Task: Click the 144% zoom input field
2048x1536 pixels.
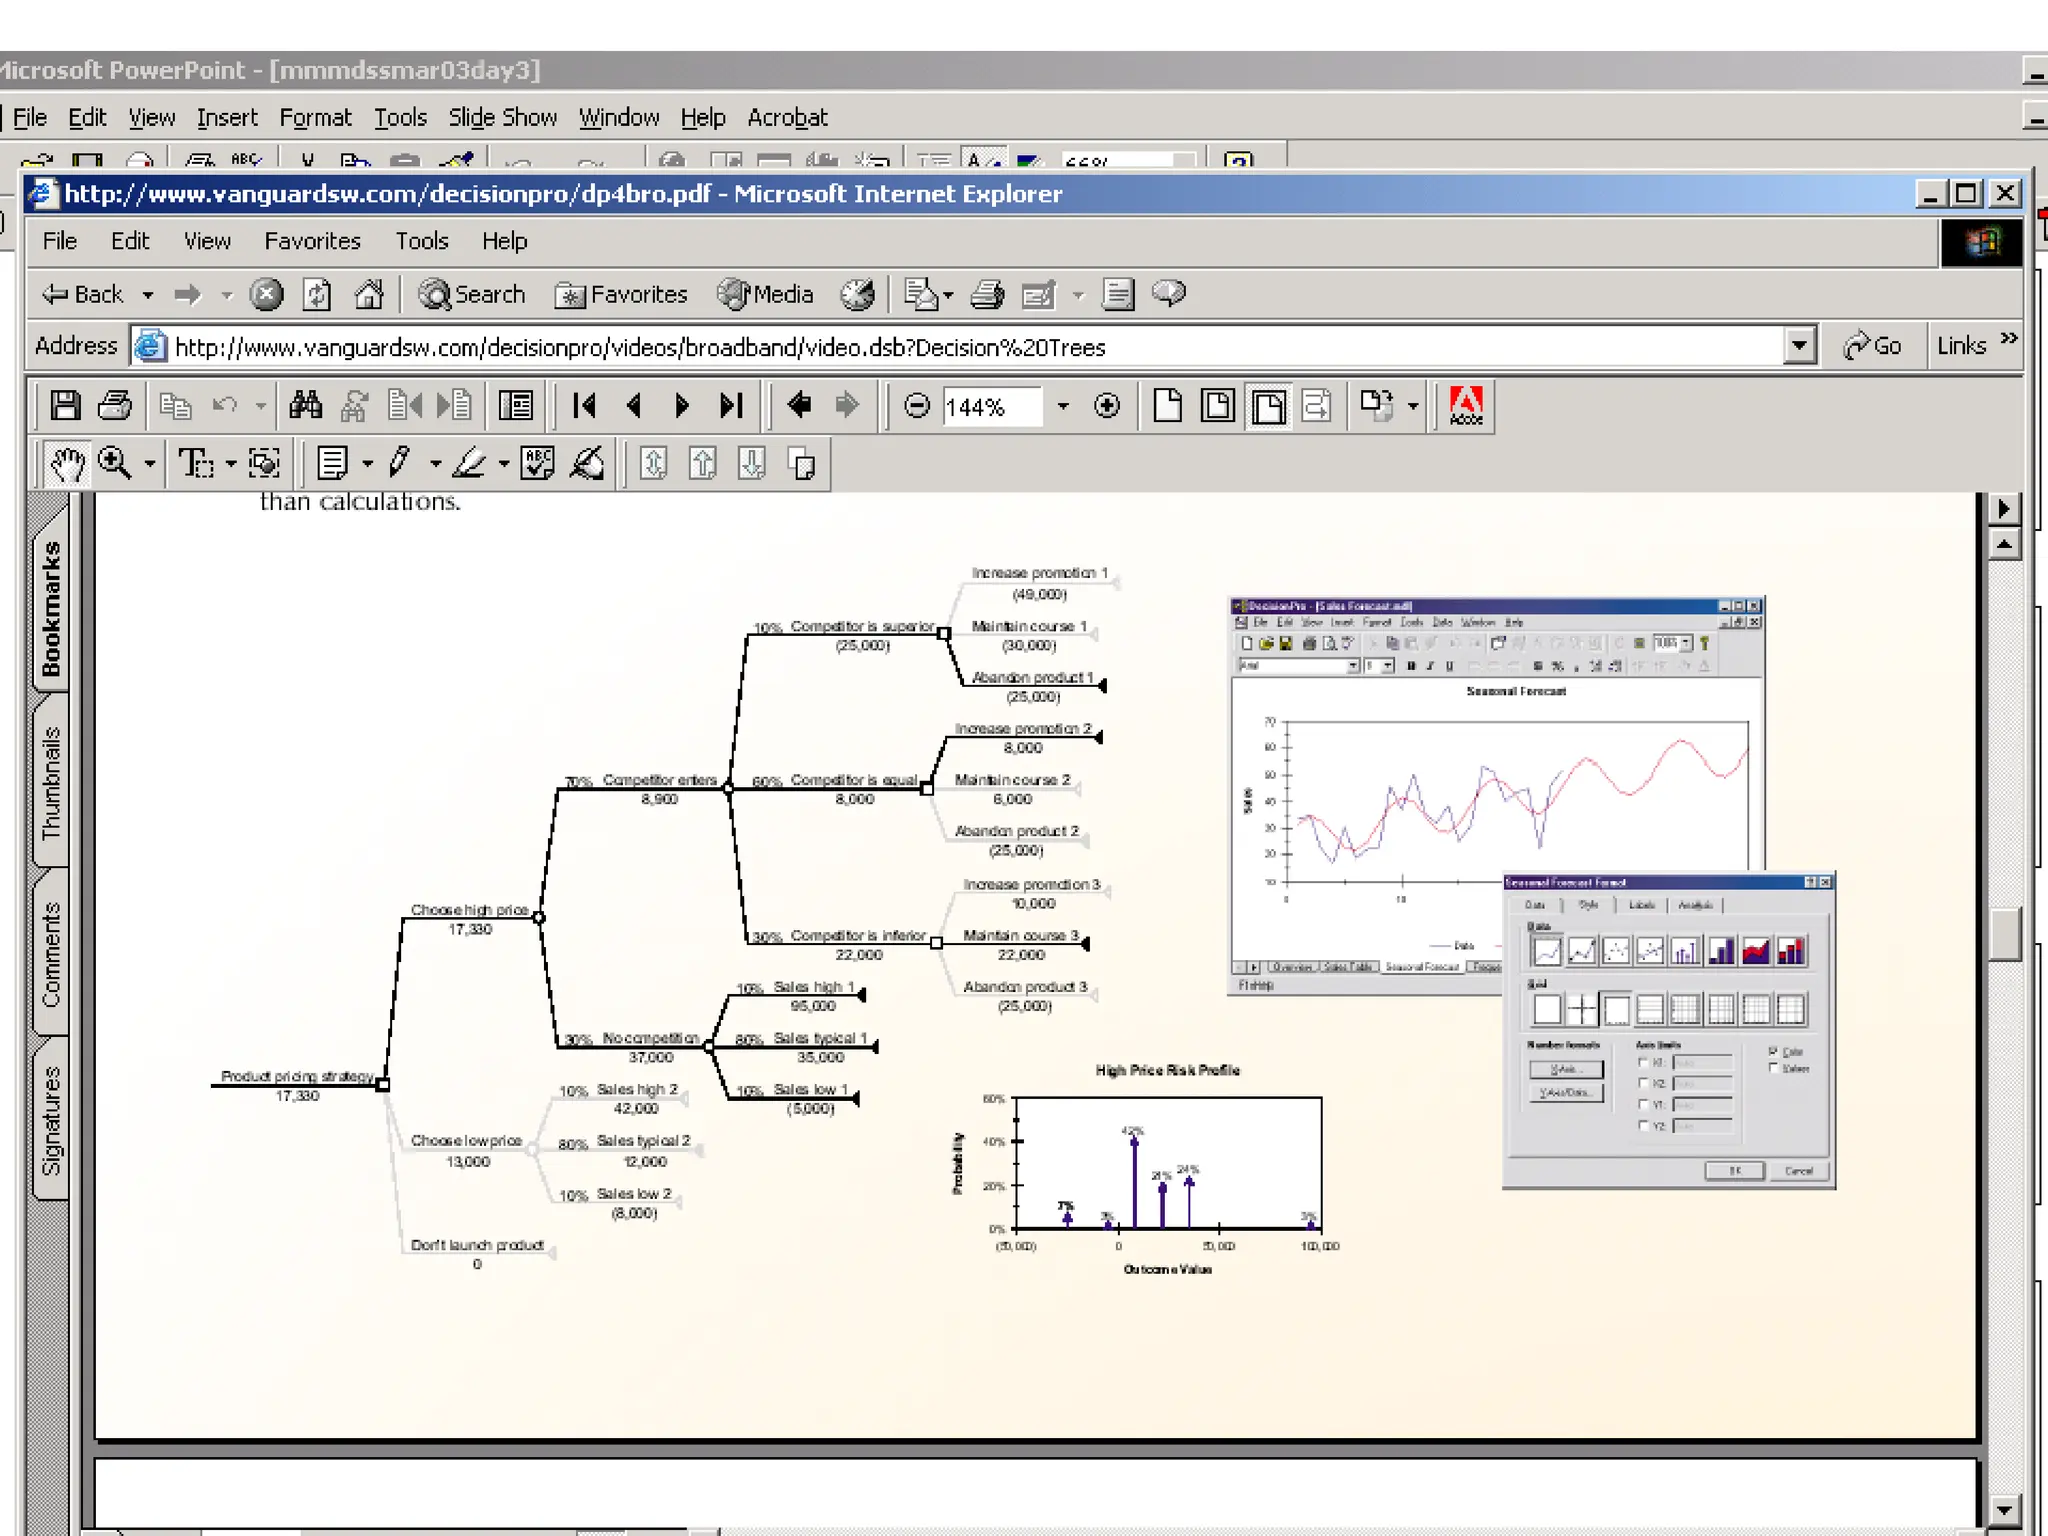Action: (990, 407)
